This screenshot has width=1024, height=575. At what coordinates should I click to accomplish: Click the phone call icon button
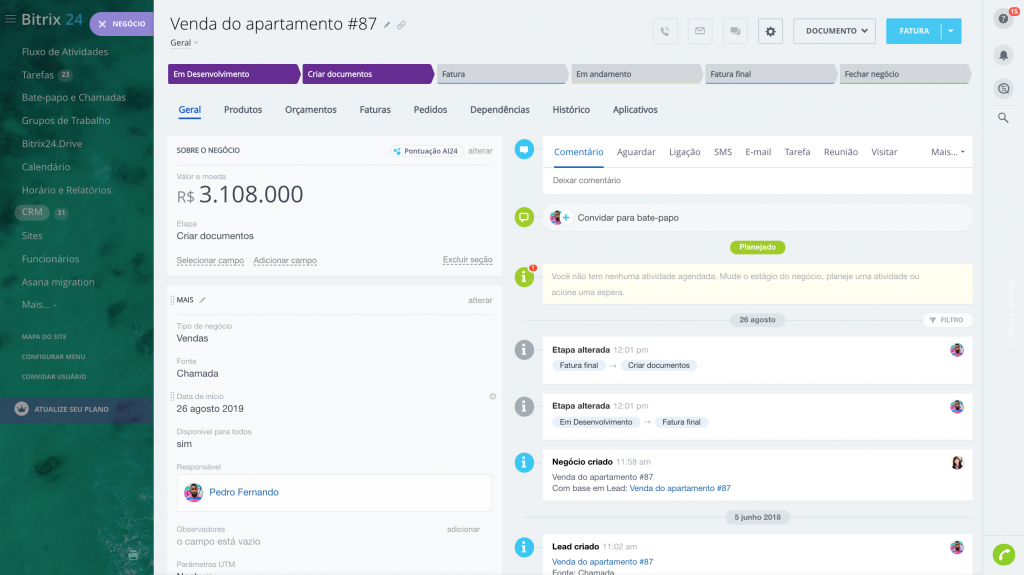point(665,31)
